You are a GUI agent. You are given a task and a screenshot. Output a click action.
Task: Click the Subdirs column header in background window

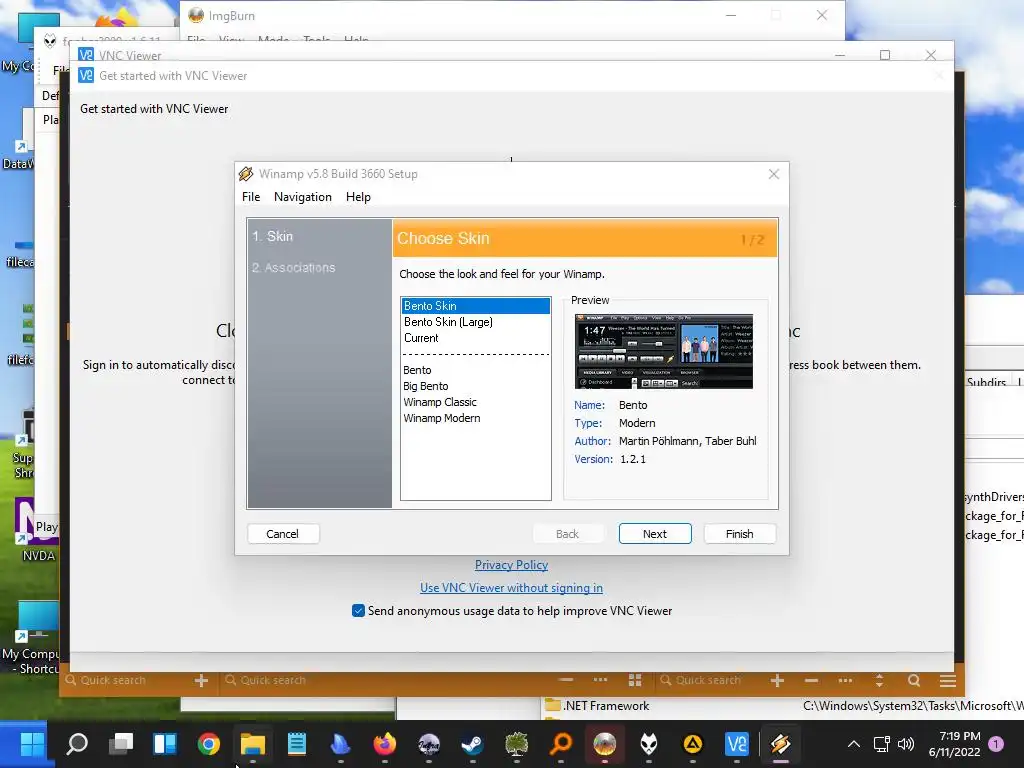(x=986, y=382)
